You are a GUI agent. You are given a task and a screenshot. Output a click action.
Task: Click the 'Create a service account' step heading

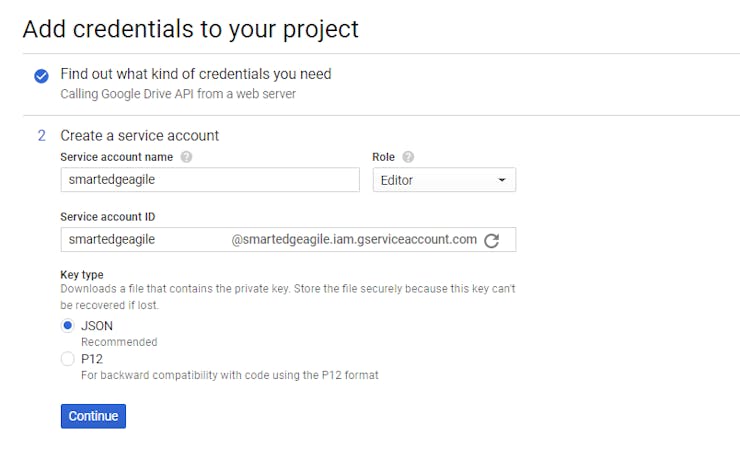(x=139, y=135)
